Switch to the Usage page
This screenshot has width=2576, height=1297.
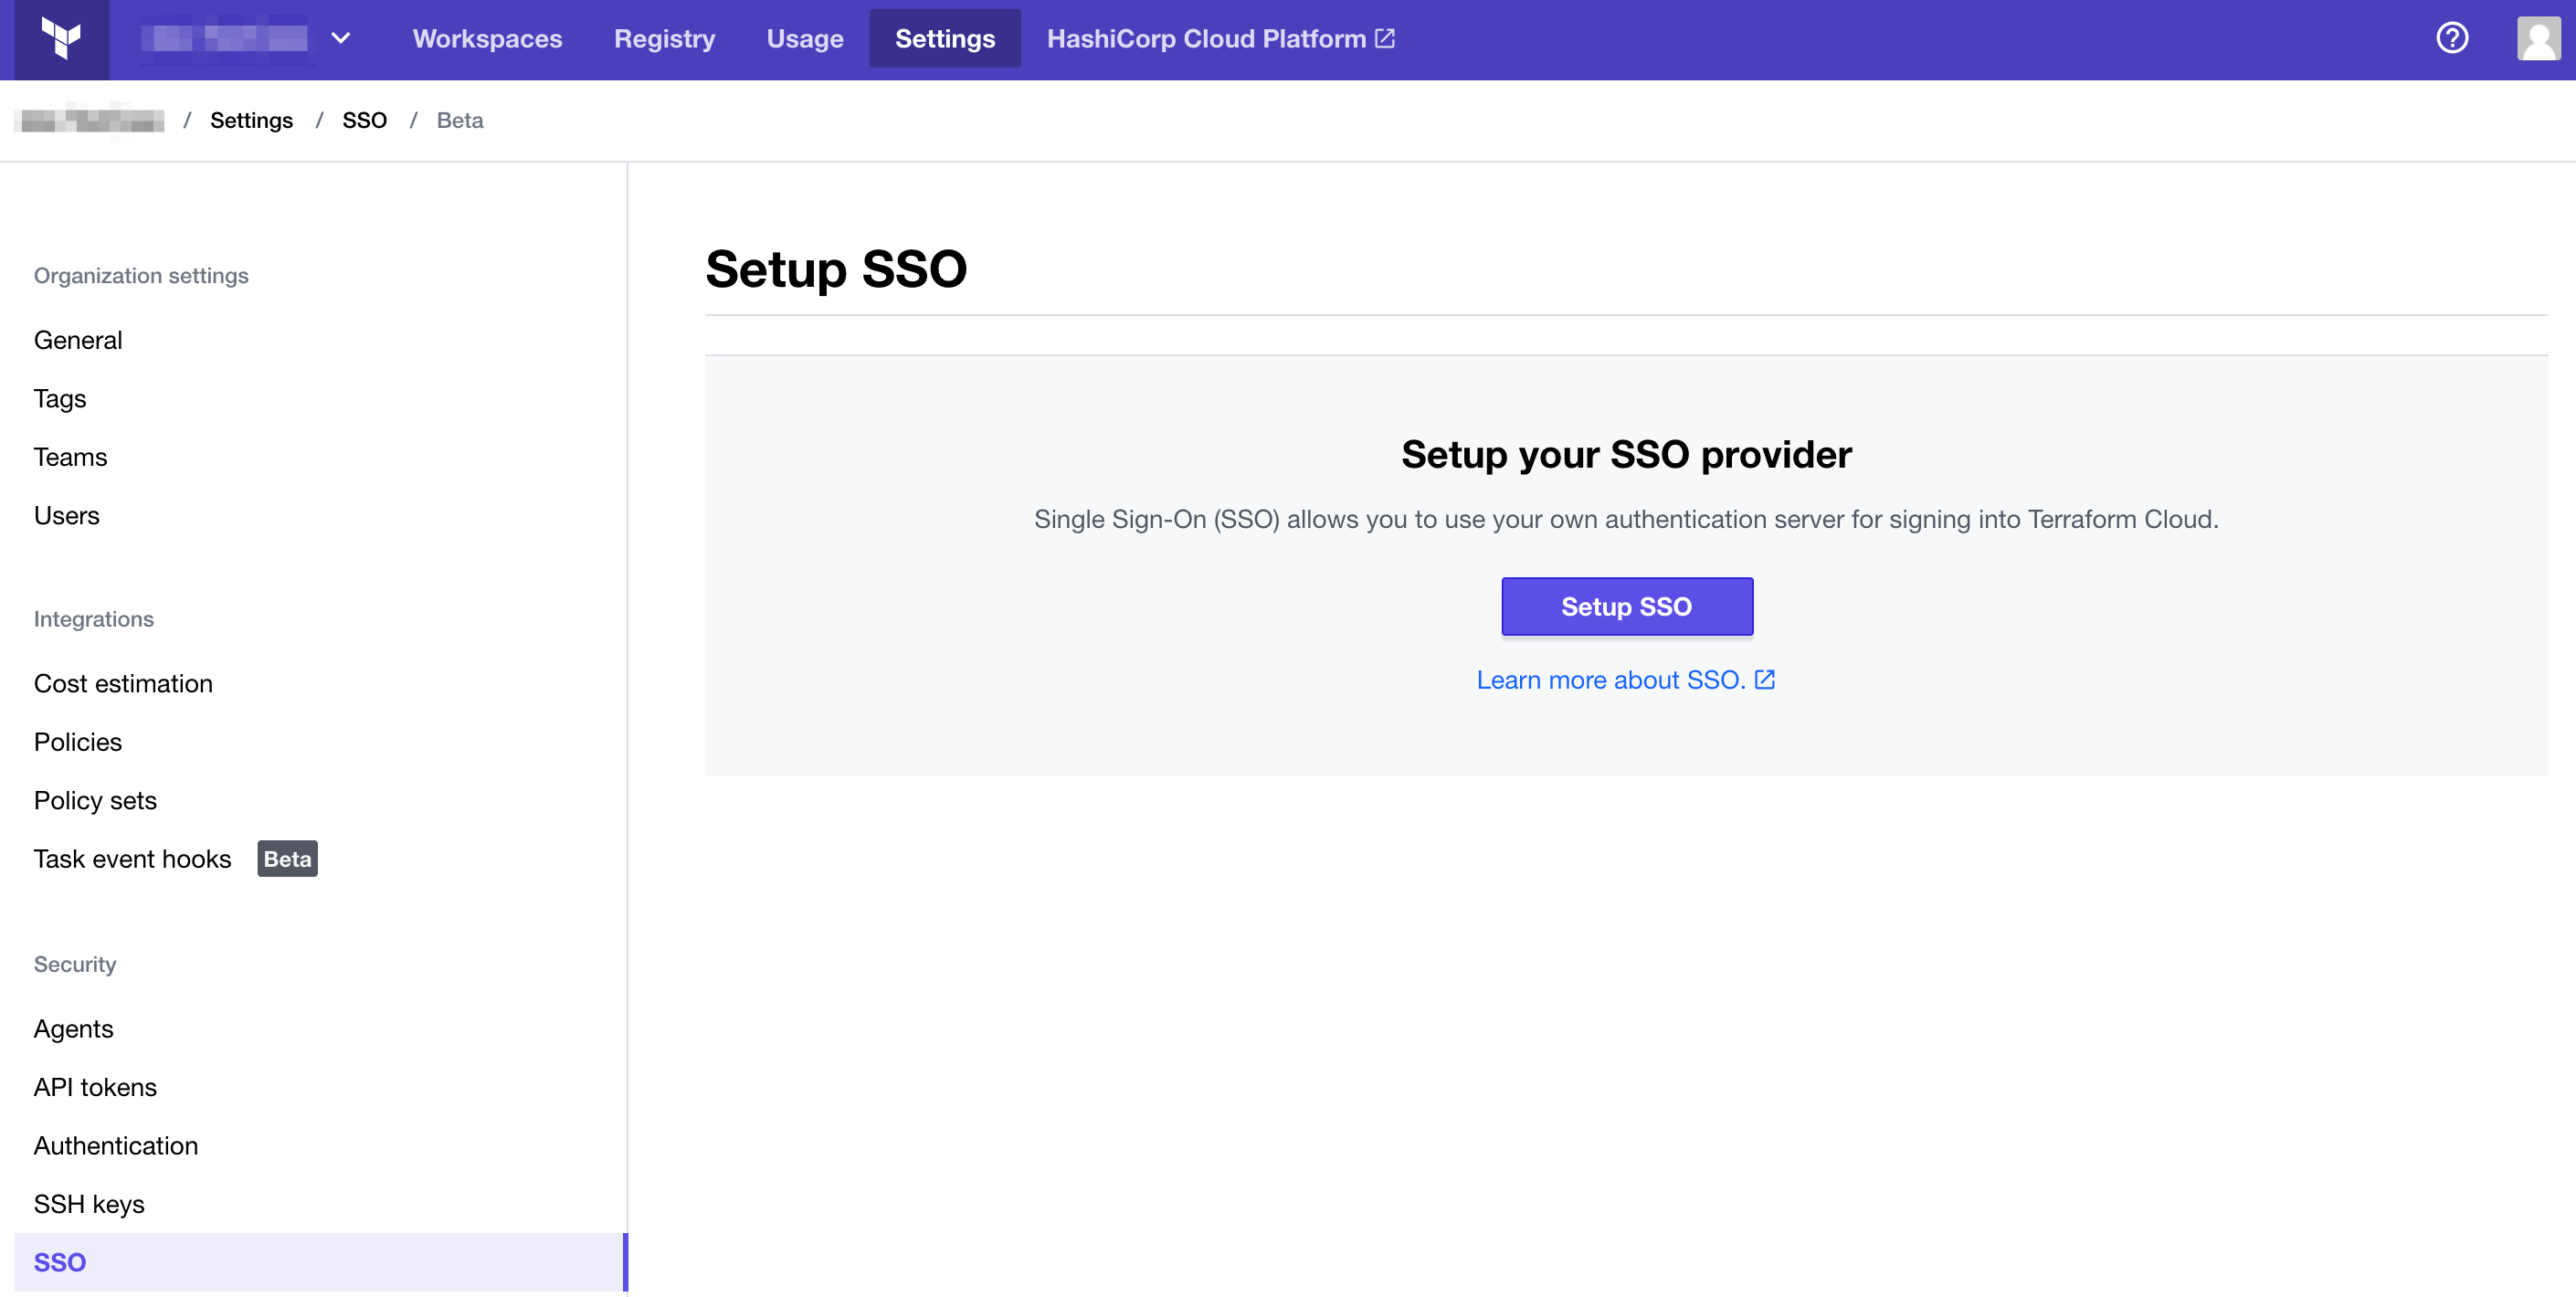click(x=804, y=38)
